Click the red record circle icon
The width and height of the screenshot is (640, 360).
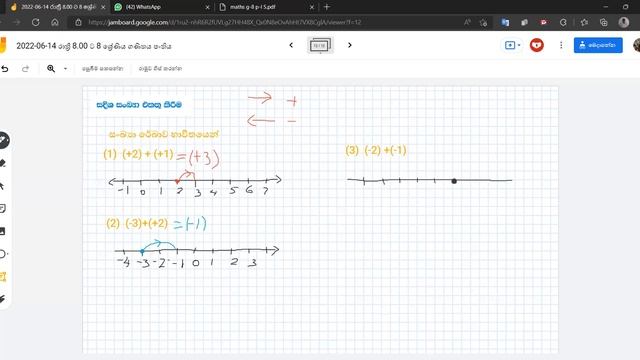click(537, 45)
